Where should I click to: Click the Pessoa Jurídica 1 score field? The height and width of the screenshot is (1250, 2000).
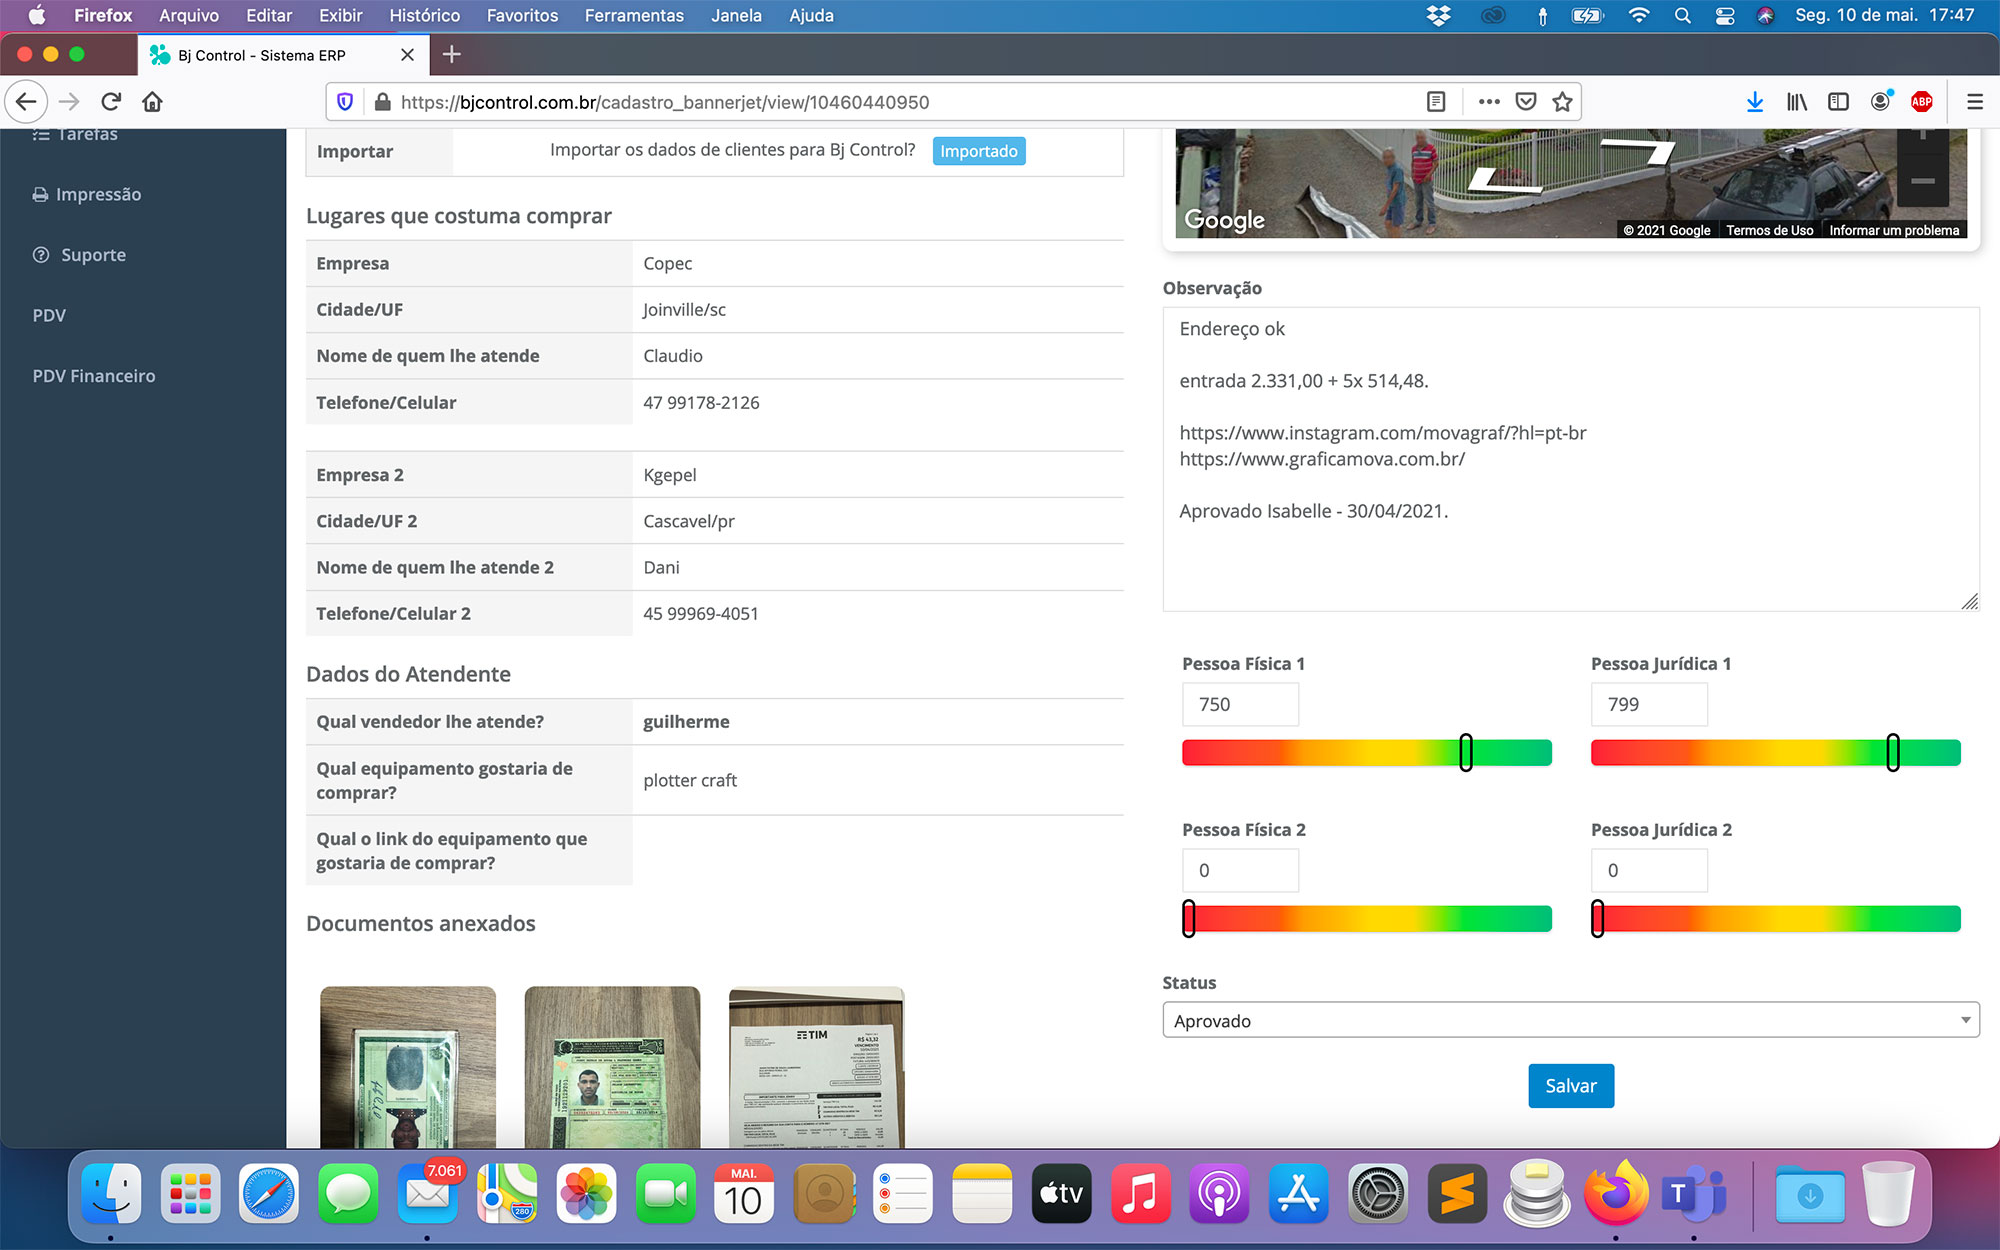click(1648, 704)
